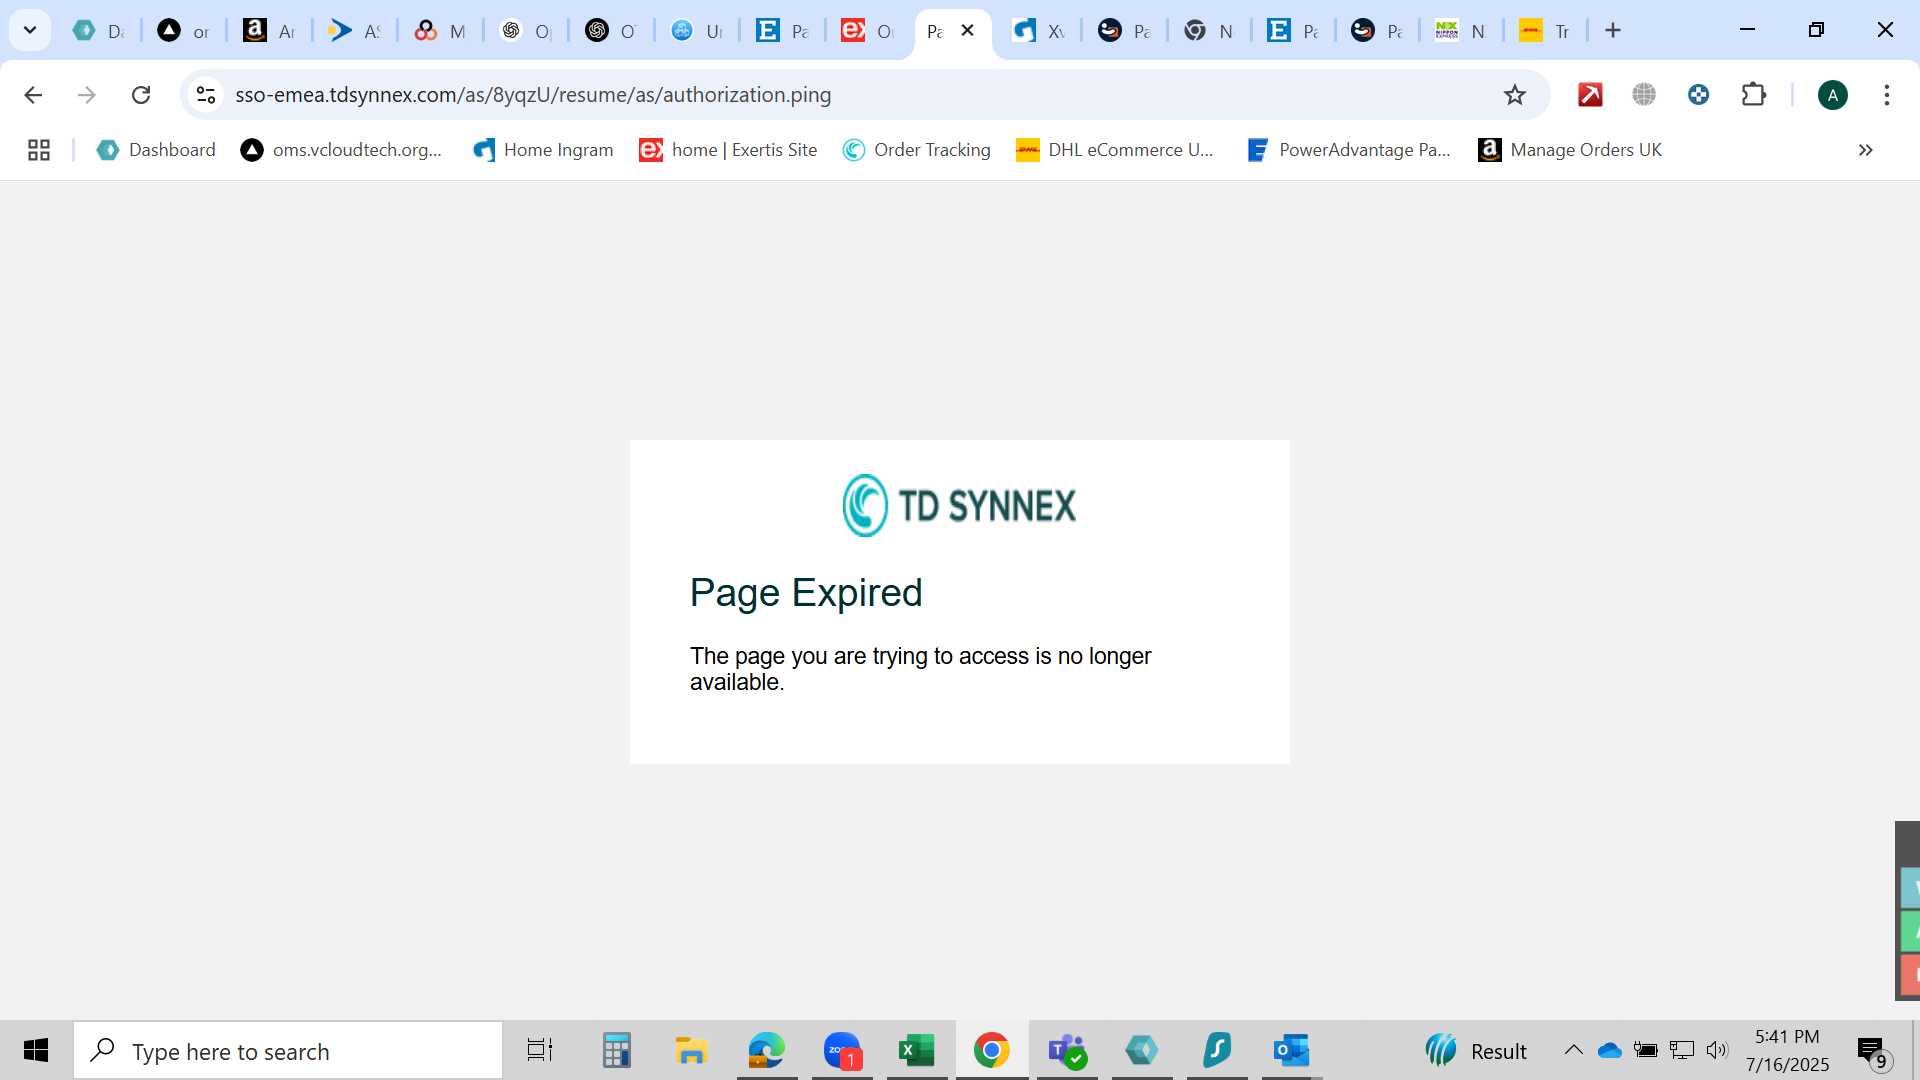
Task: Switch to the Ingram tab labeled X
Action: 1039,31
